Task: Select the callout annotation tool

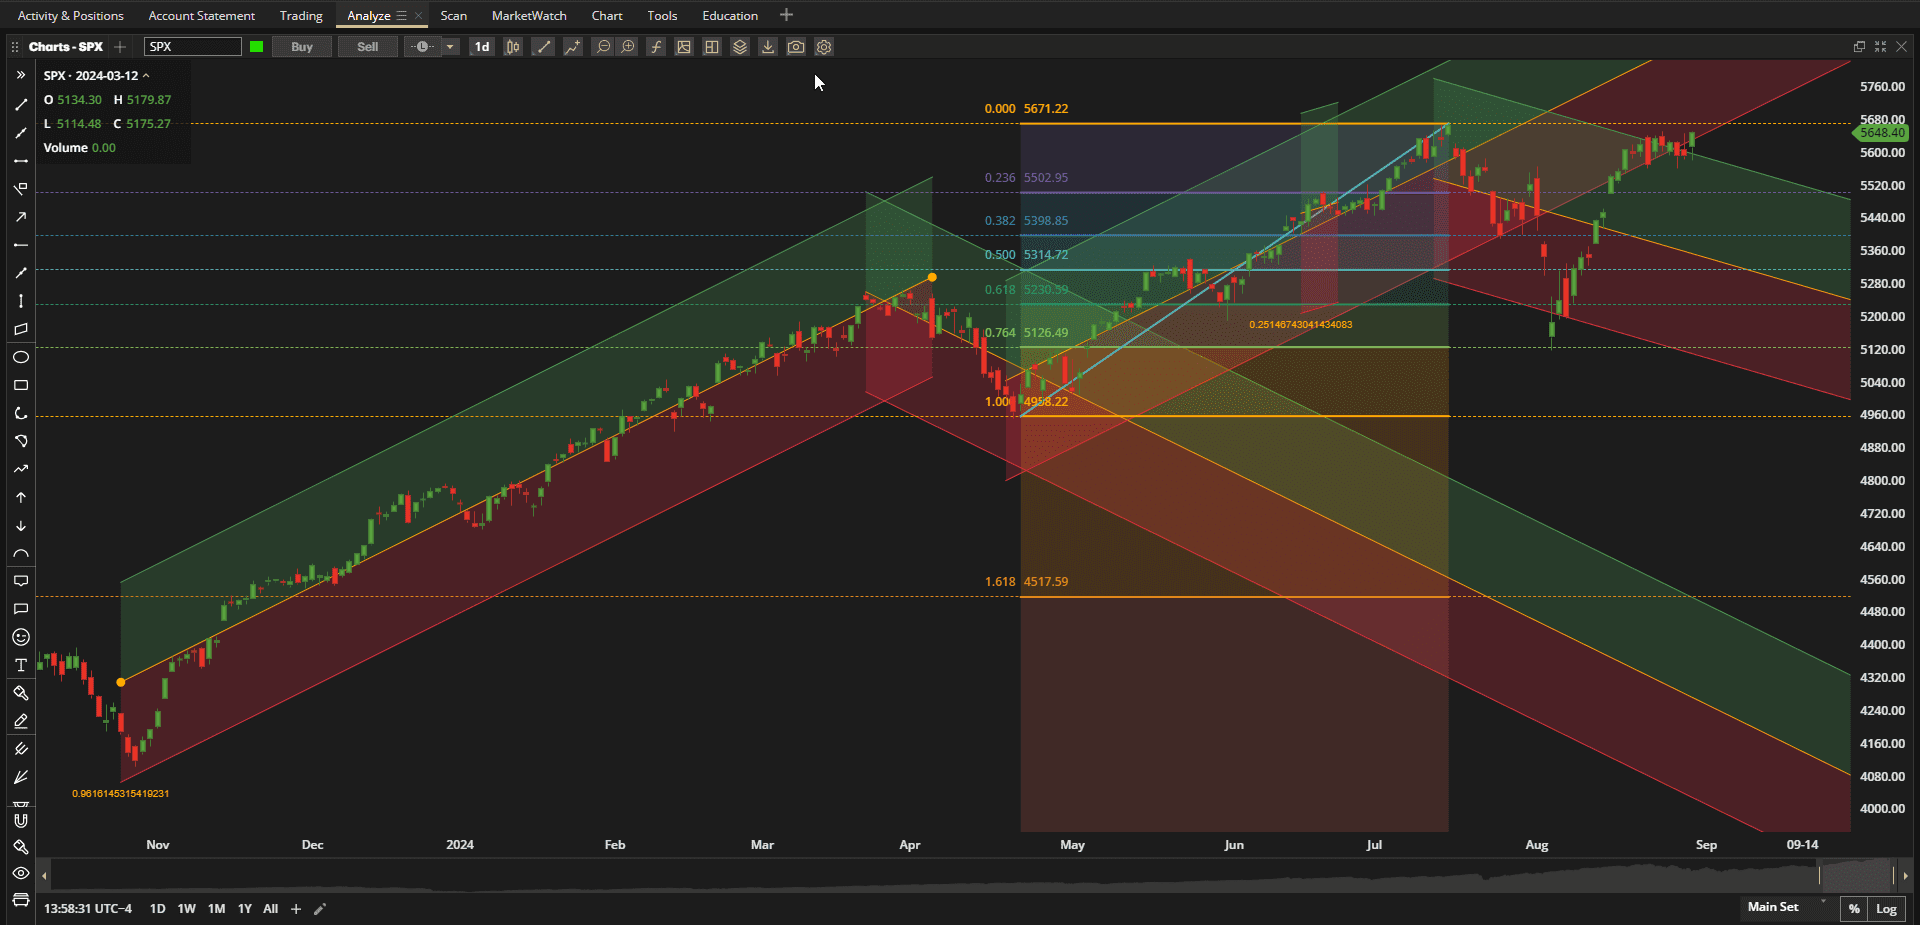Action: coord(20,581)
